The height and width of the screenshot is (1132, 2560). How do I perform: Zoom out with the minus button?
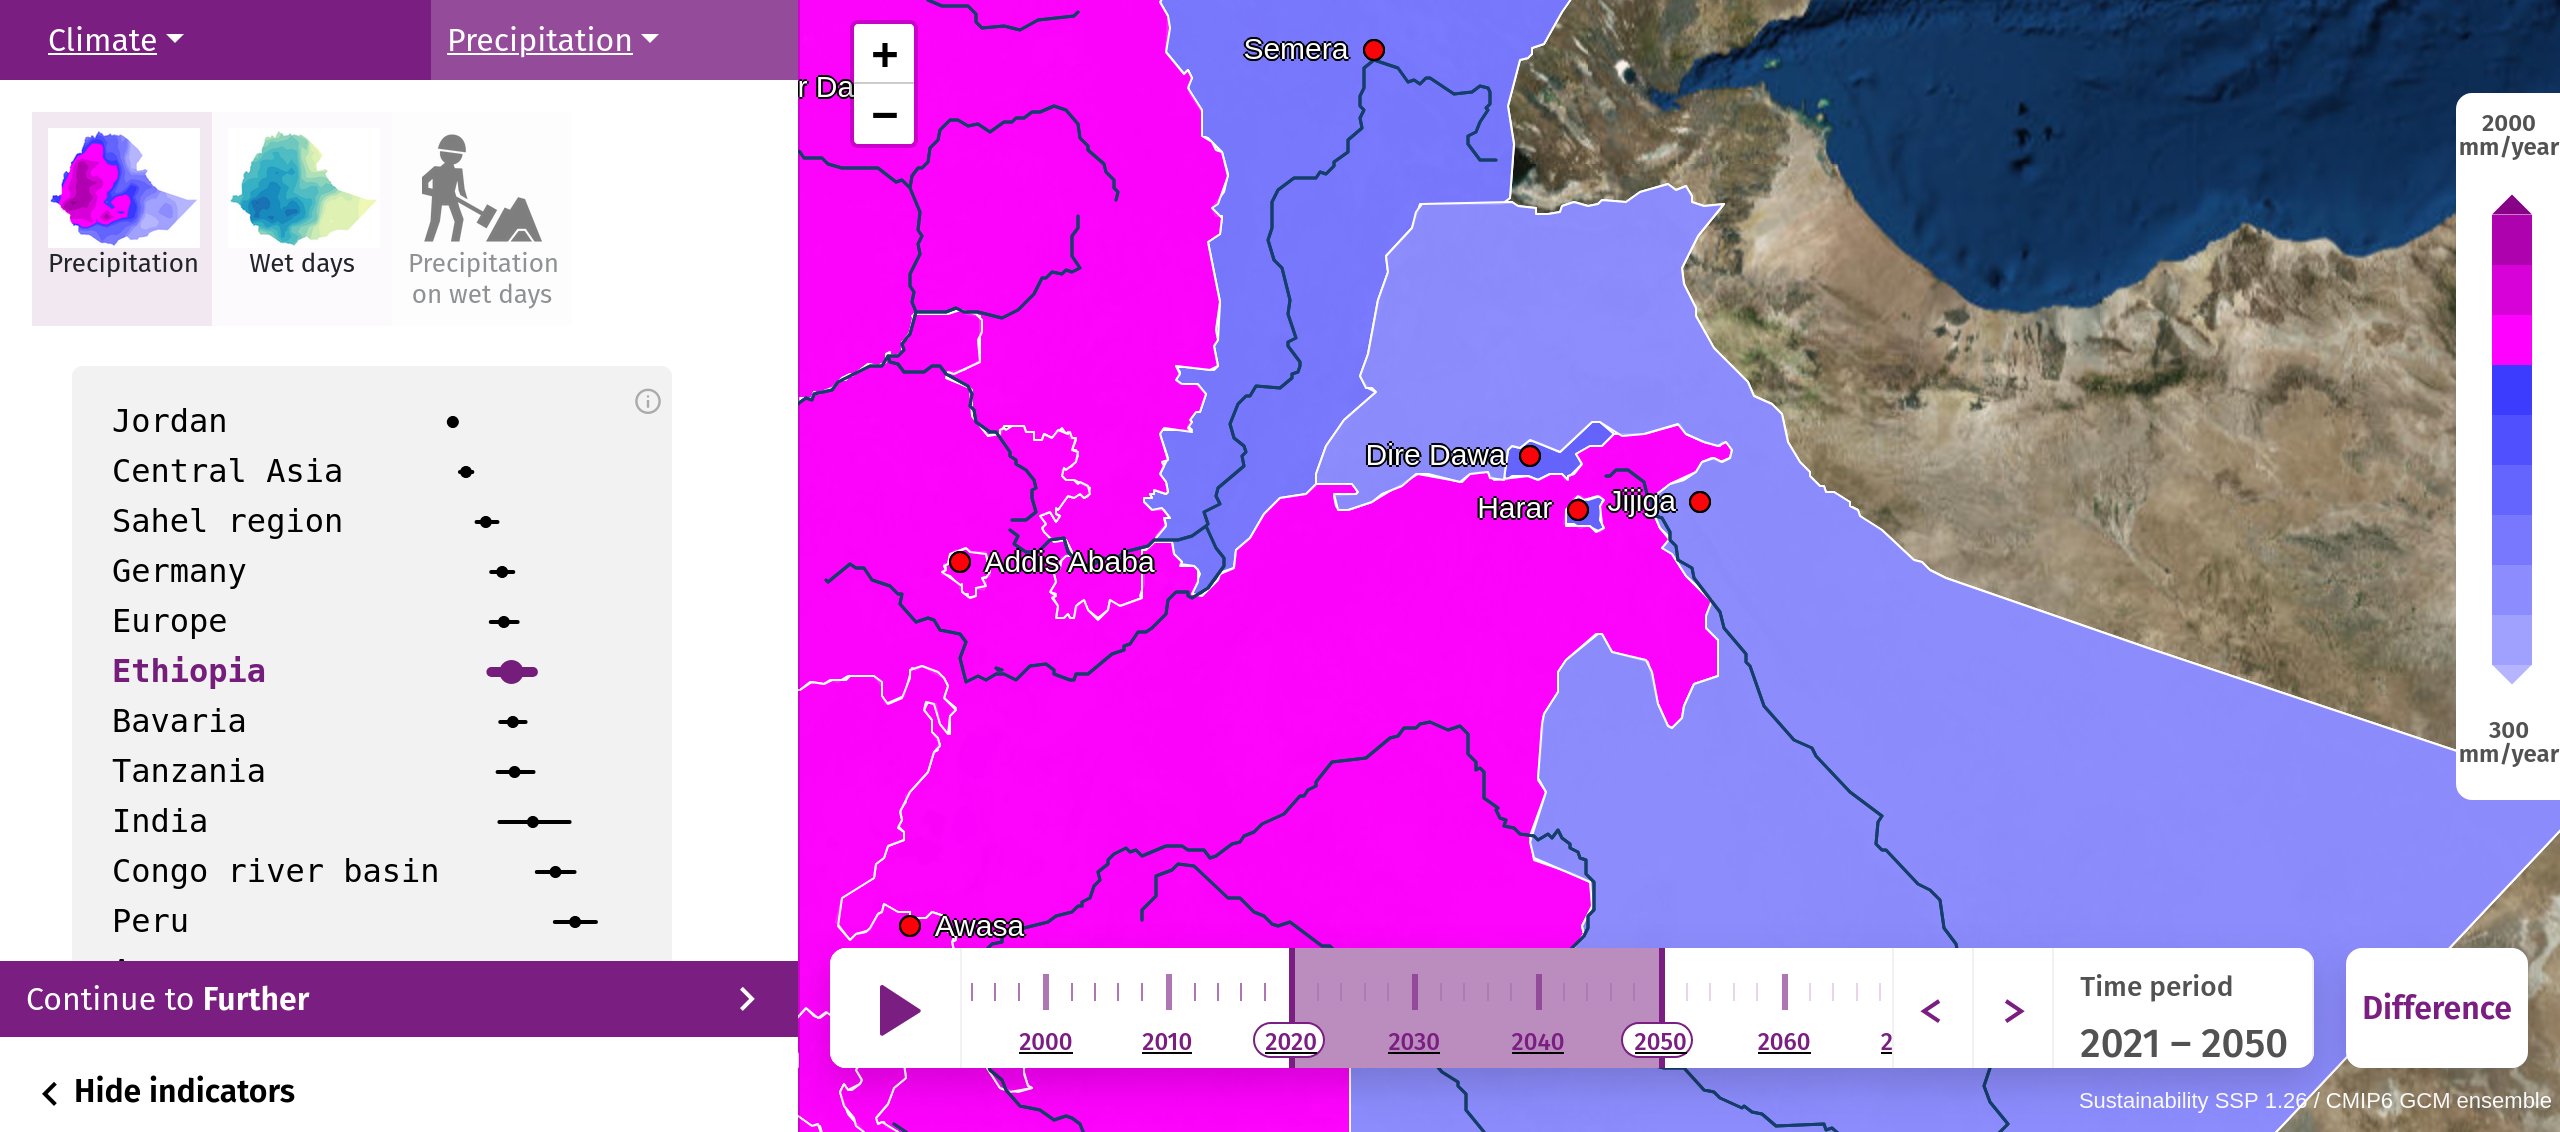884,115
